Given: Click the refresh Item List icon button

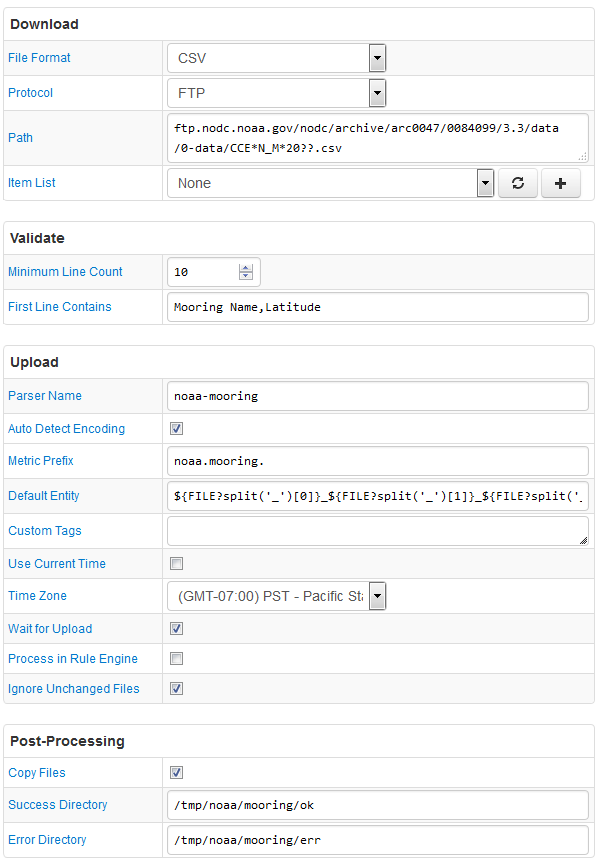Looking at the screenshot, I should pyautogui.click(x=517, y=183).
